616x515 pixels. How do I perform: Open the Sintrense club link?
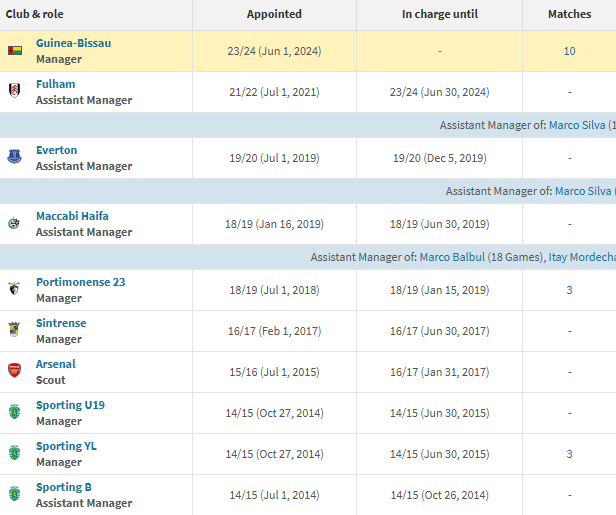(x=61, y=323)
